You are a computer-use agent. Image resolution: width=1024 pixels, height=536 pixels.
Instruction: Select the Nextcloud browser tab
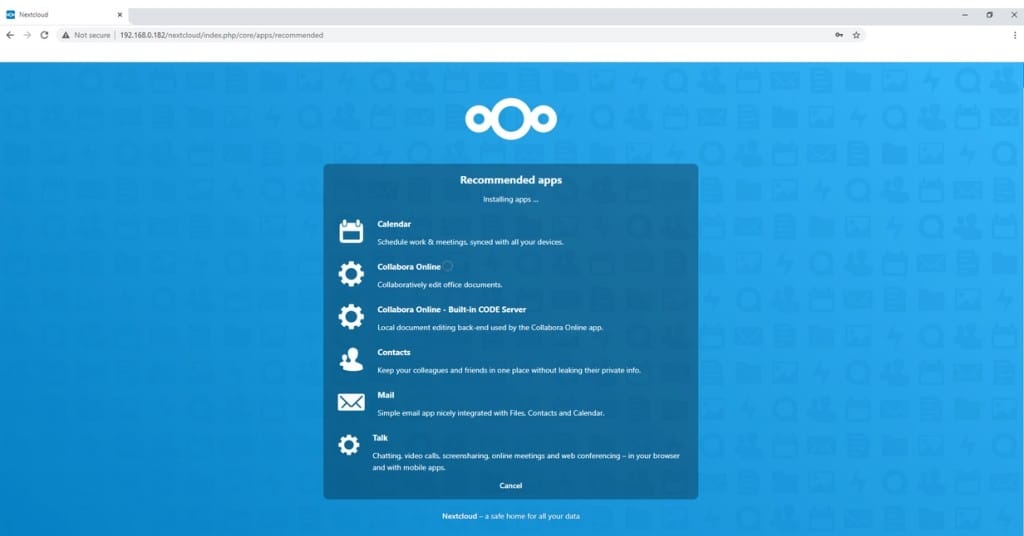point(64,14)
